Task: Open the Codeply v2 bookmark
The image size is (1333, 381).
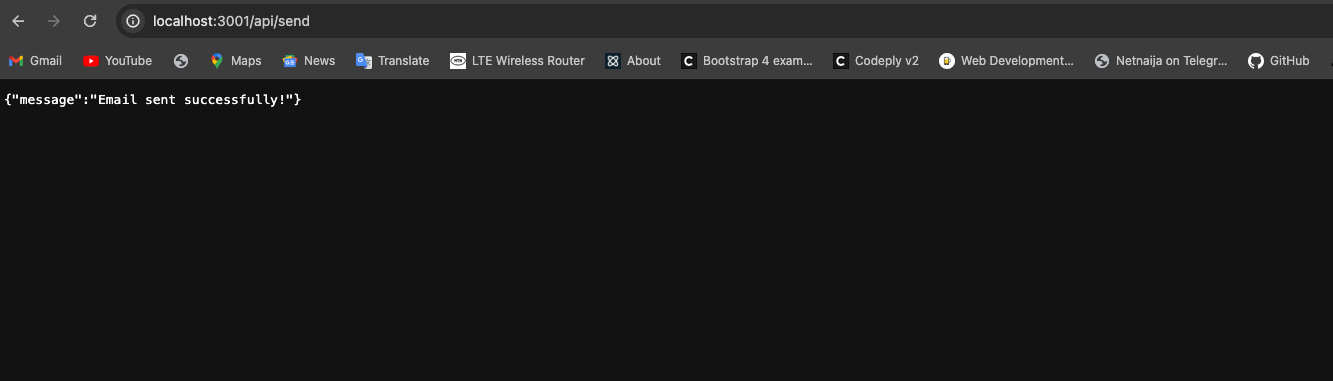Action: 876,61
